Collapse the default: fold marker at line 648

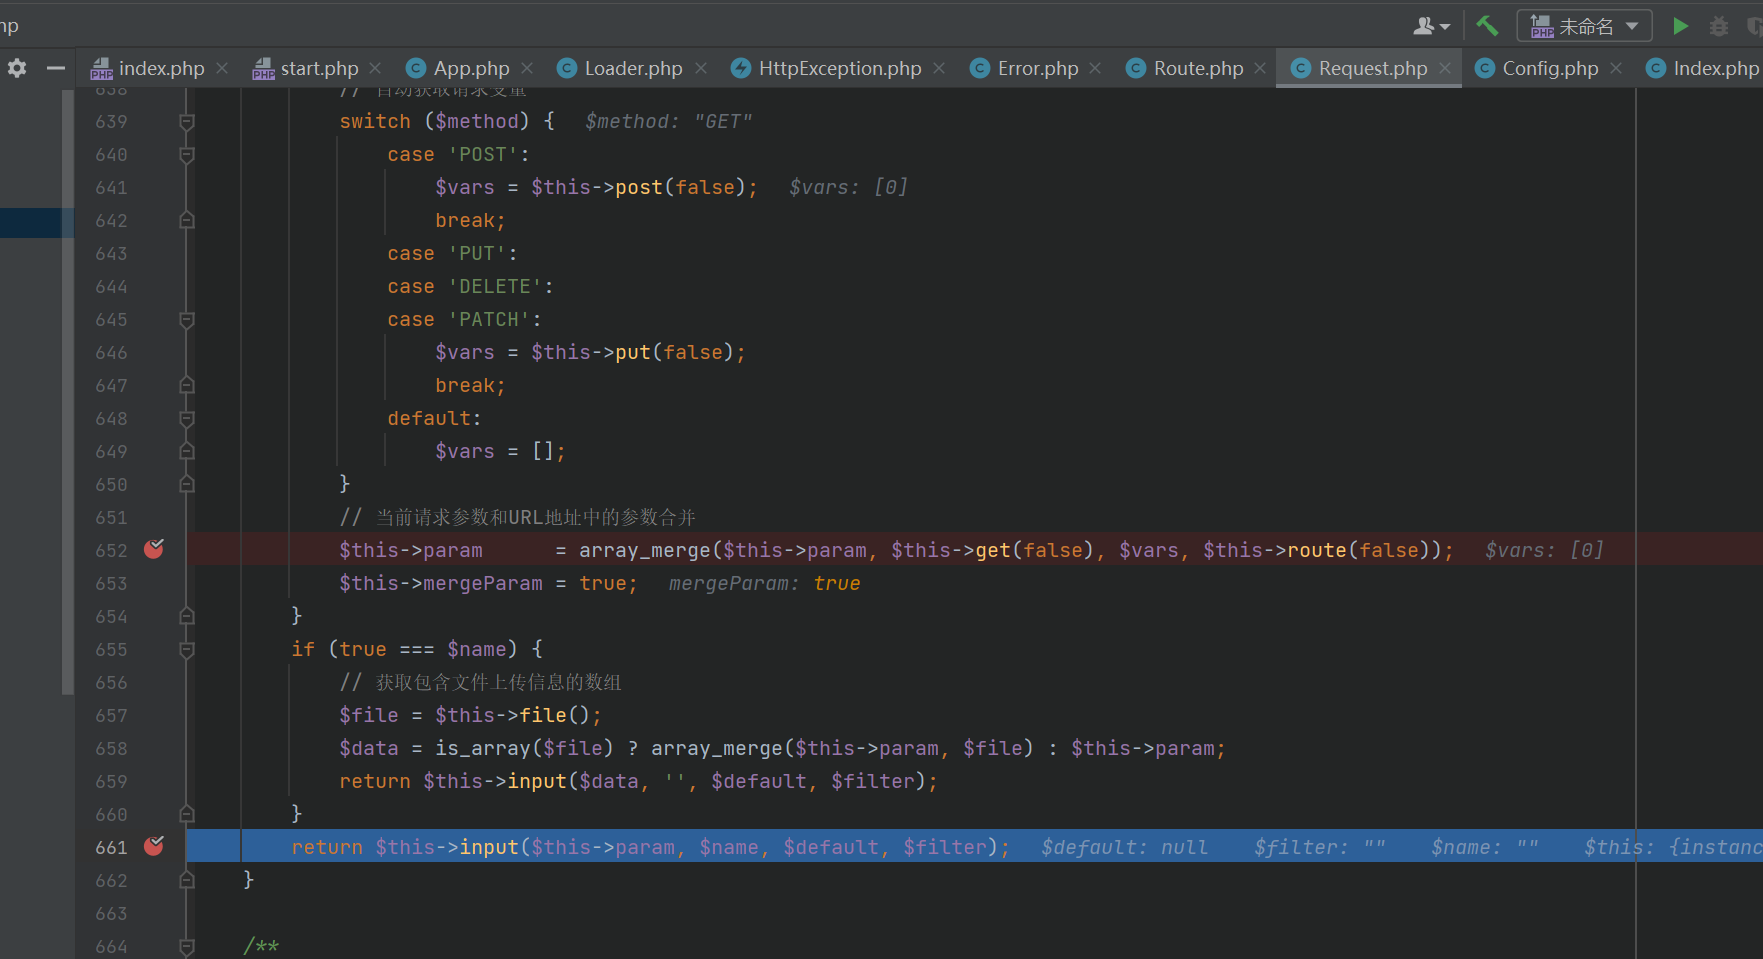(186, 418)
